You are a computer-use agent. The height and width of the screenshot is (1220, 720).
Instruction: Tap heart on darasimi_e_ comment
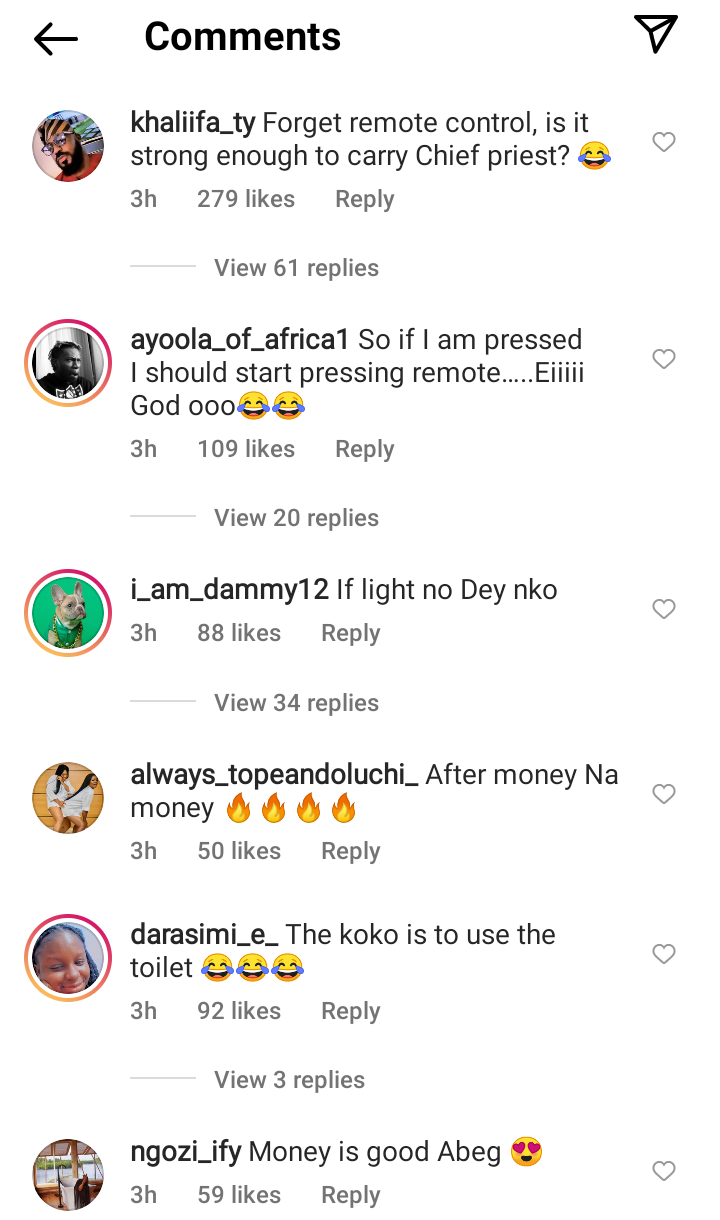pos(664,954)
